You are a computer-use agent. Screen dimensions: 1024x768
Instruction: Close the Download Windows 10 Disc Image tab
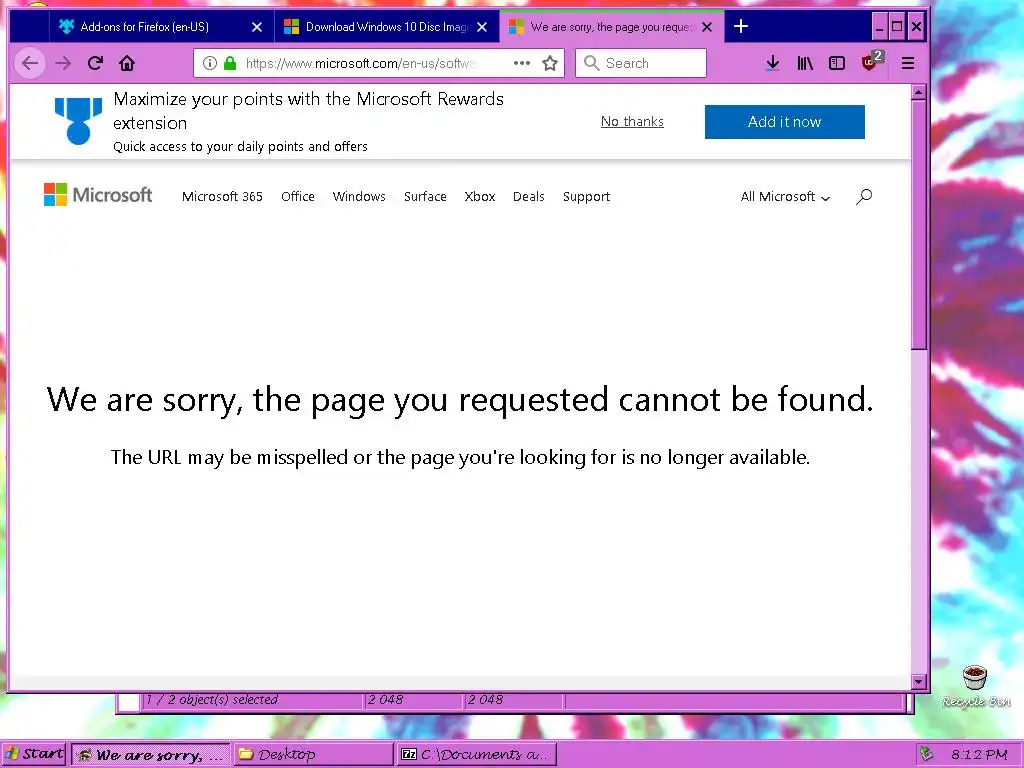482,27
